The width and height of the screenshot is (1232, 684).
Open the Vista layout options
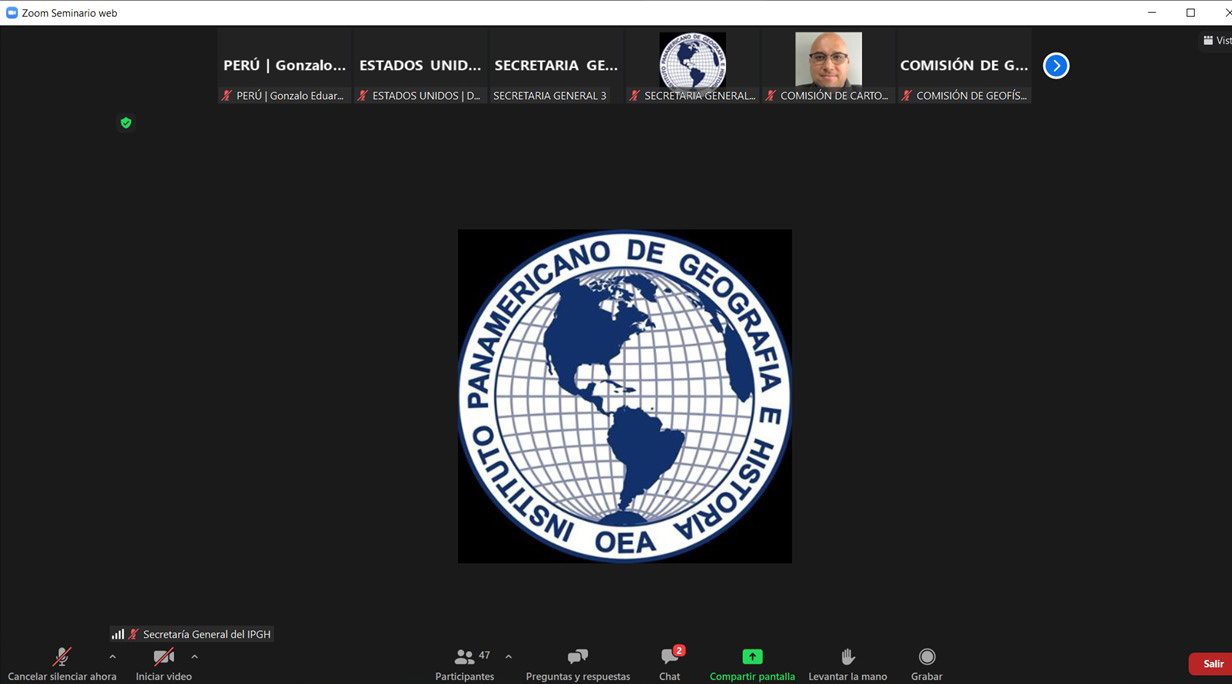point(1216,41)
